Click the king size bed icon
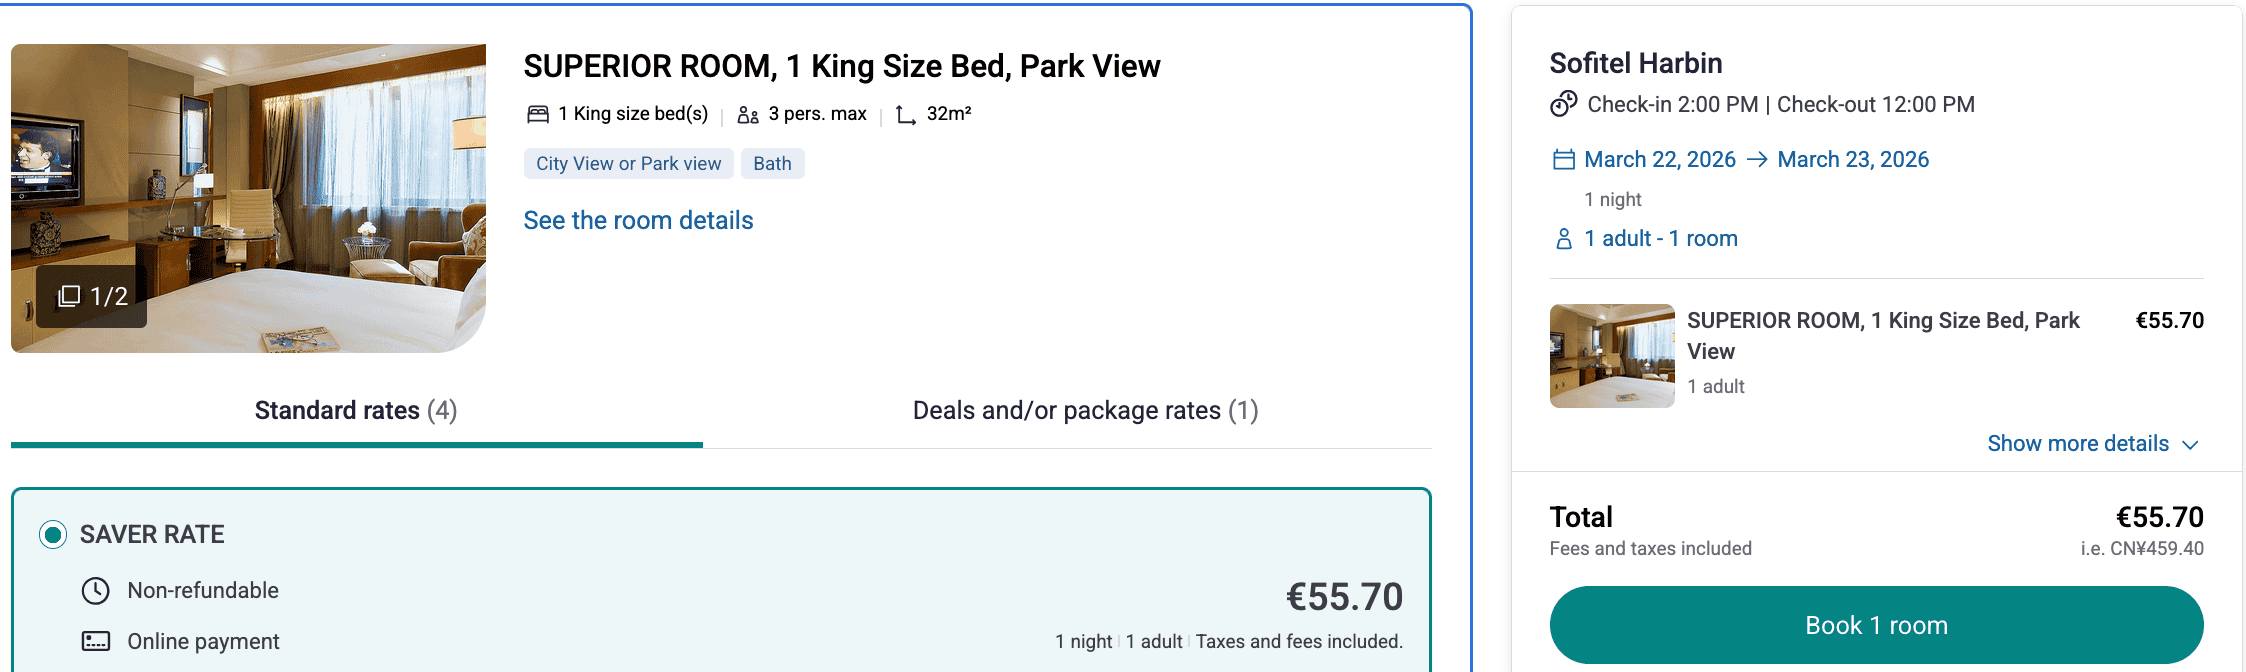 (x=538, y=114)
